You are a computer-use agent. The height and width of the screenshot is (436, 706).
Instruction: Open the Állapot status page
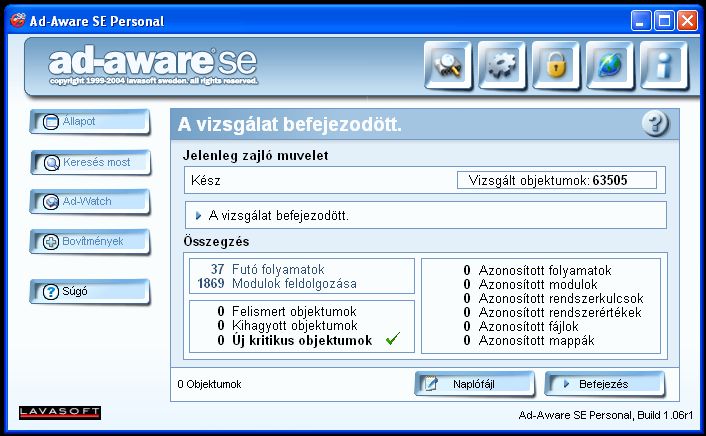click(x=90, y=122)
